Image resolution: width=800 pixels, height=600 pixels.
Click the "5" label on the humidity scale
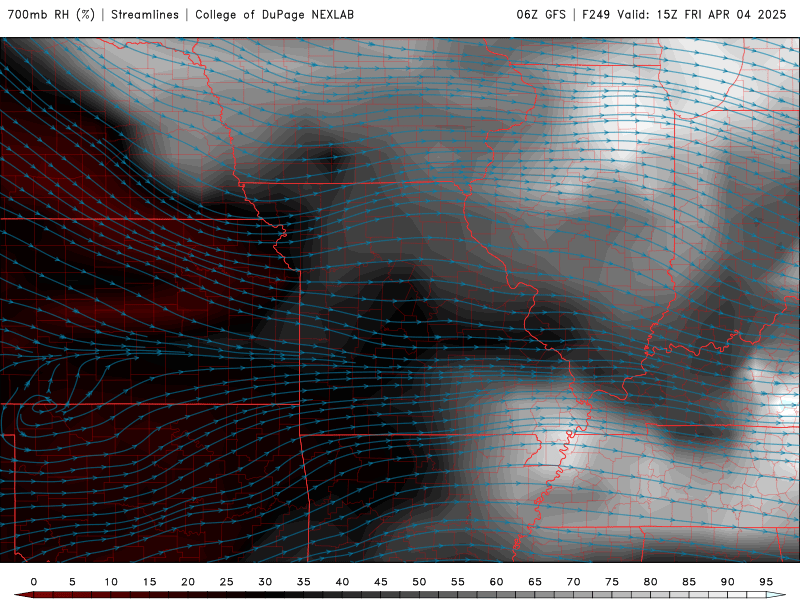[x=72, y=582]
